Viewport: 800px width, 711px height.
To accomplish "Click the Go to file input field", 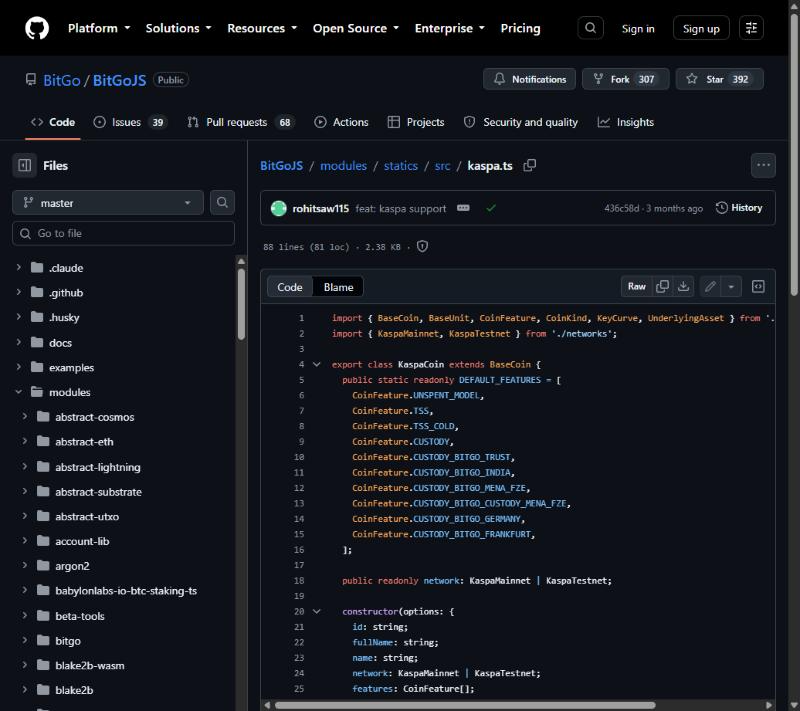I will point(123,233).
